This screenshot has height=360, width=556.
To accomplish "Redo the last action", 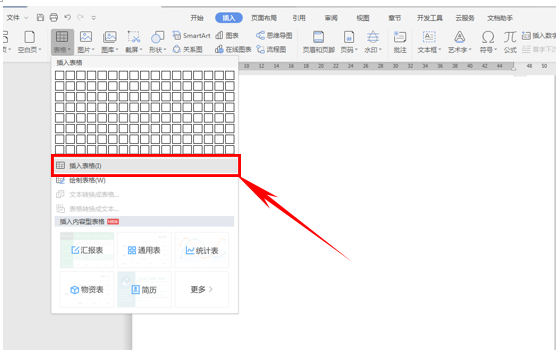I will 80,17.
